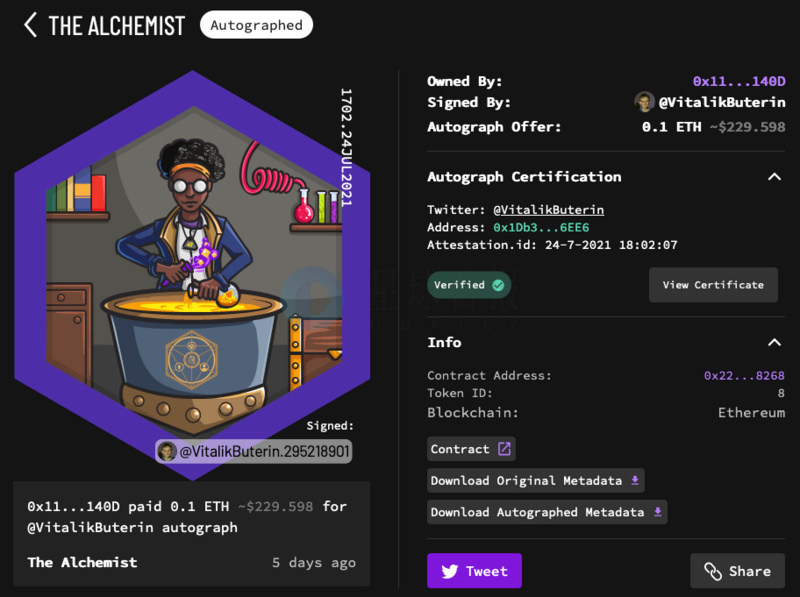Click the Alchemist hexagon artwork
Viewport: 800px width, 597px height.
(192, 276)
